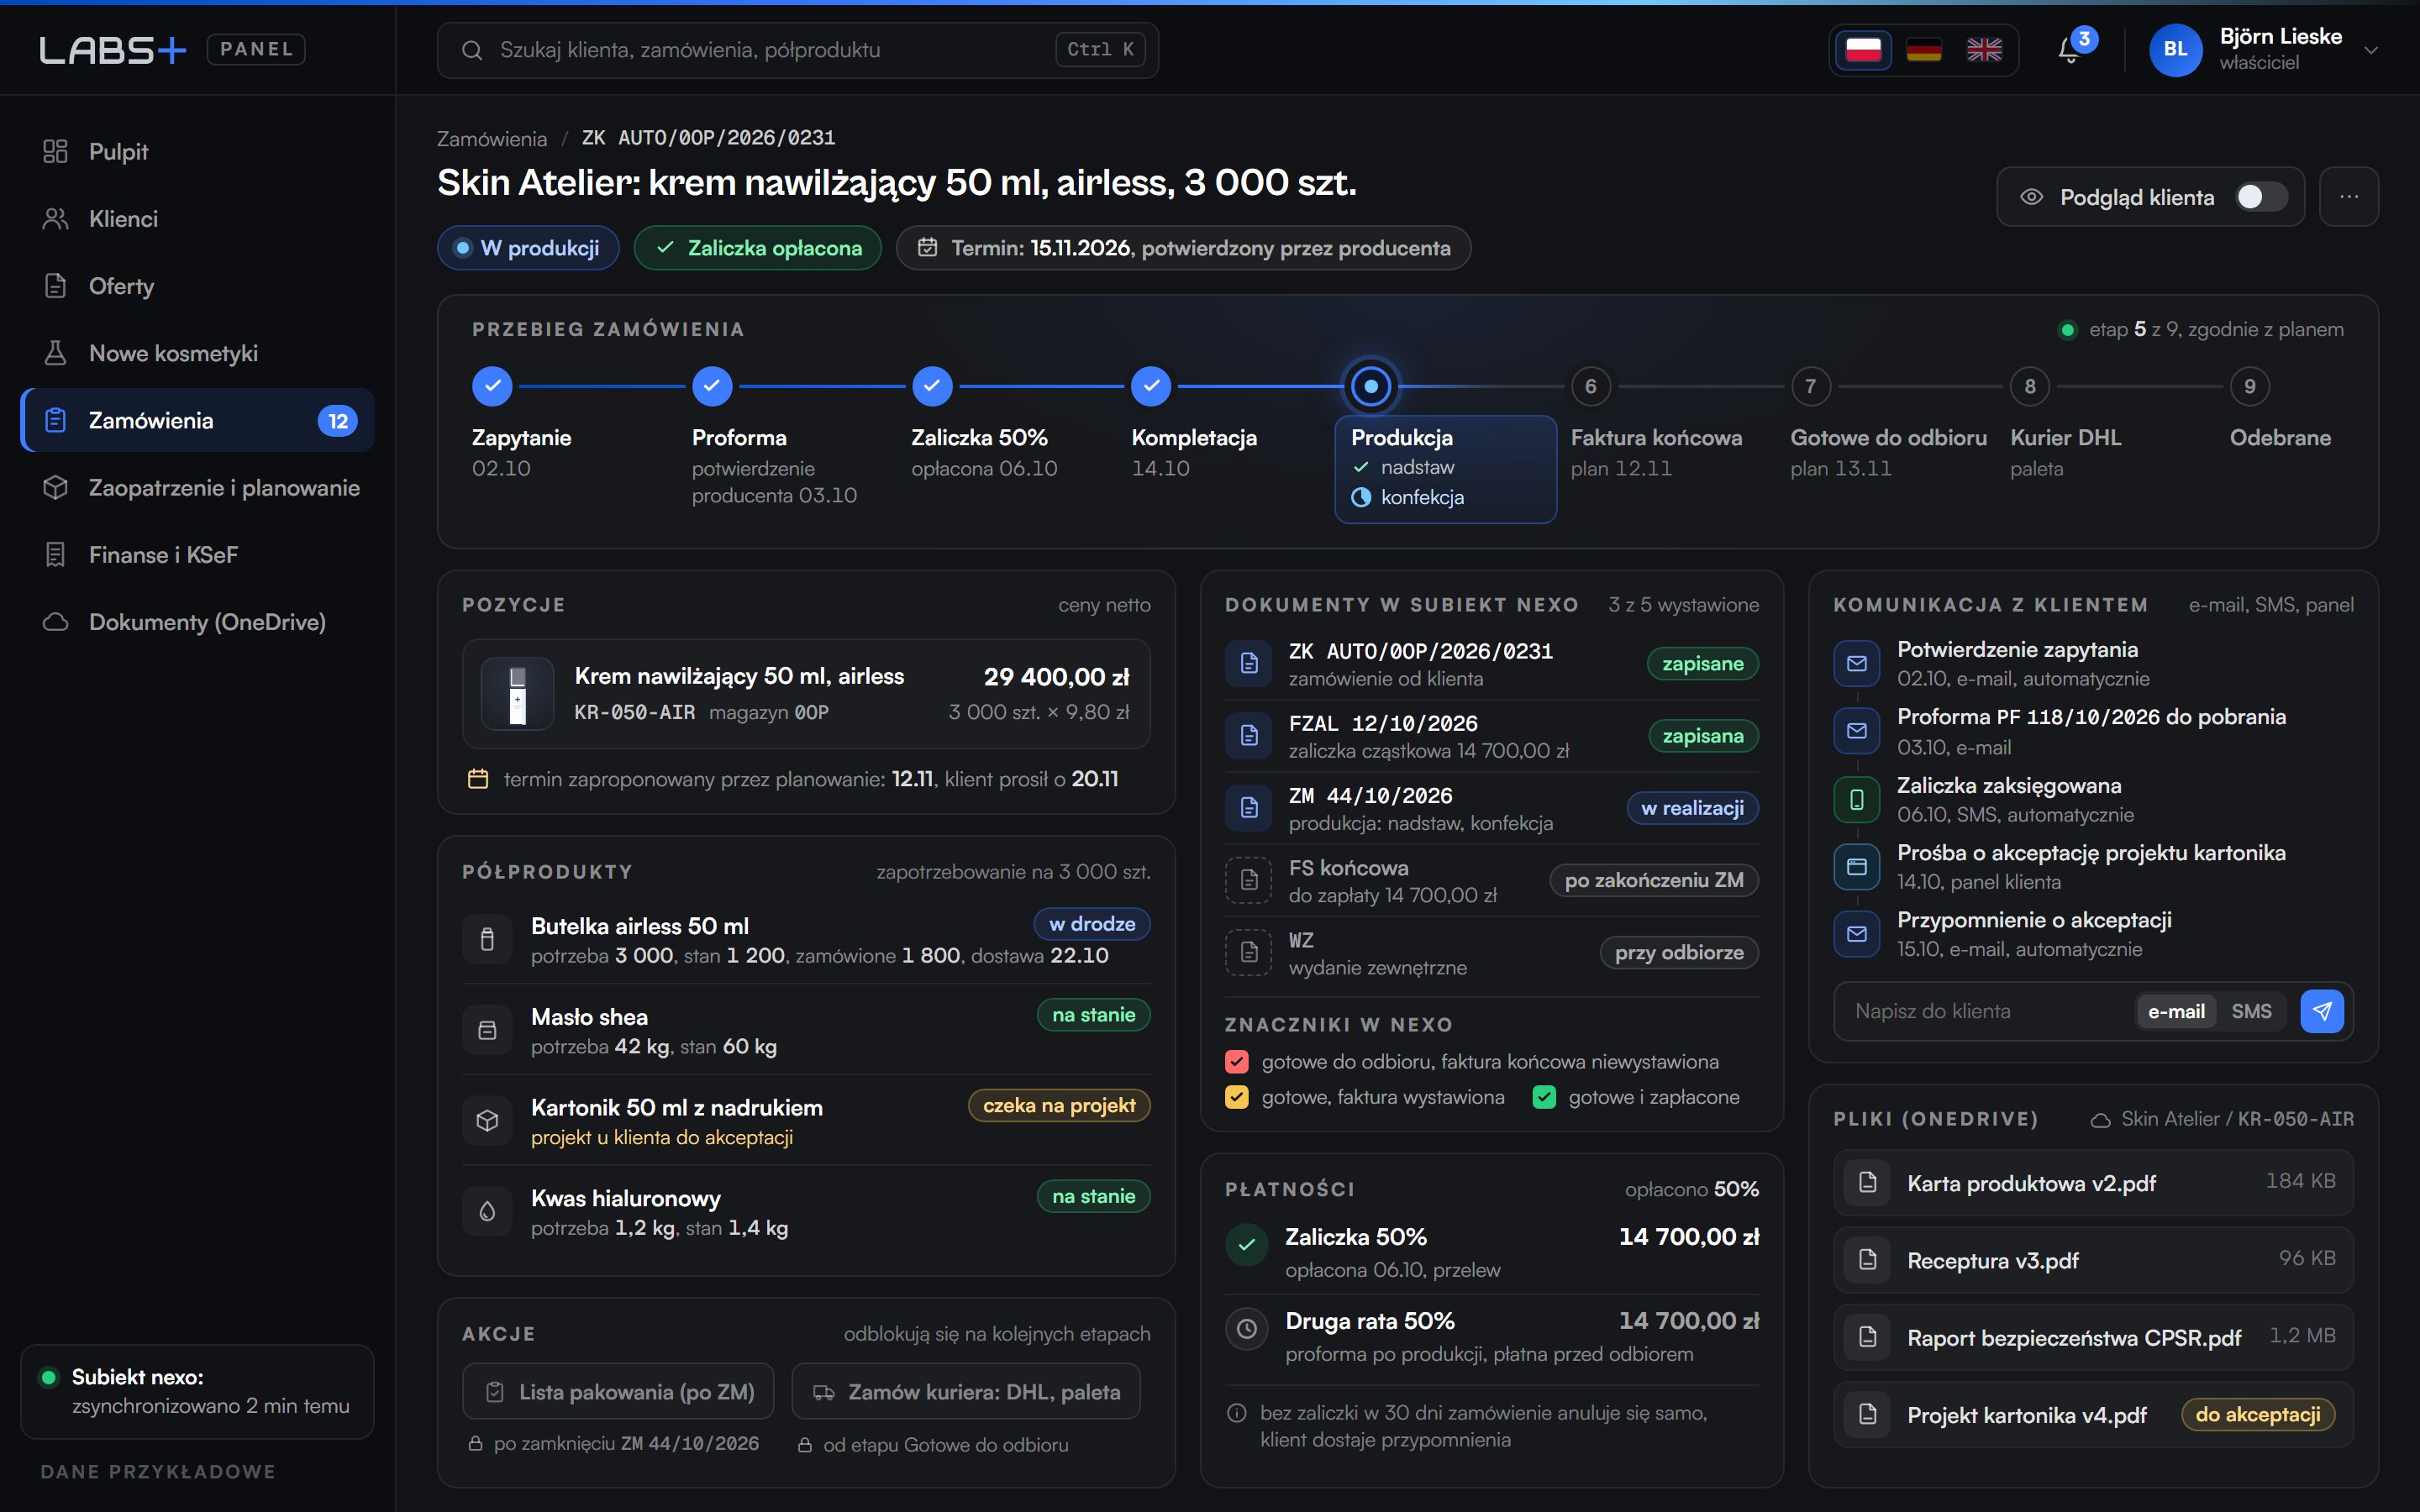Open the three-dot more options menu
This screenshot has width=2420, height=1512.
(2349, 197)
